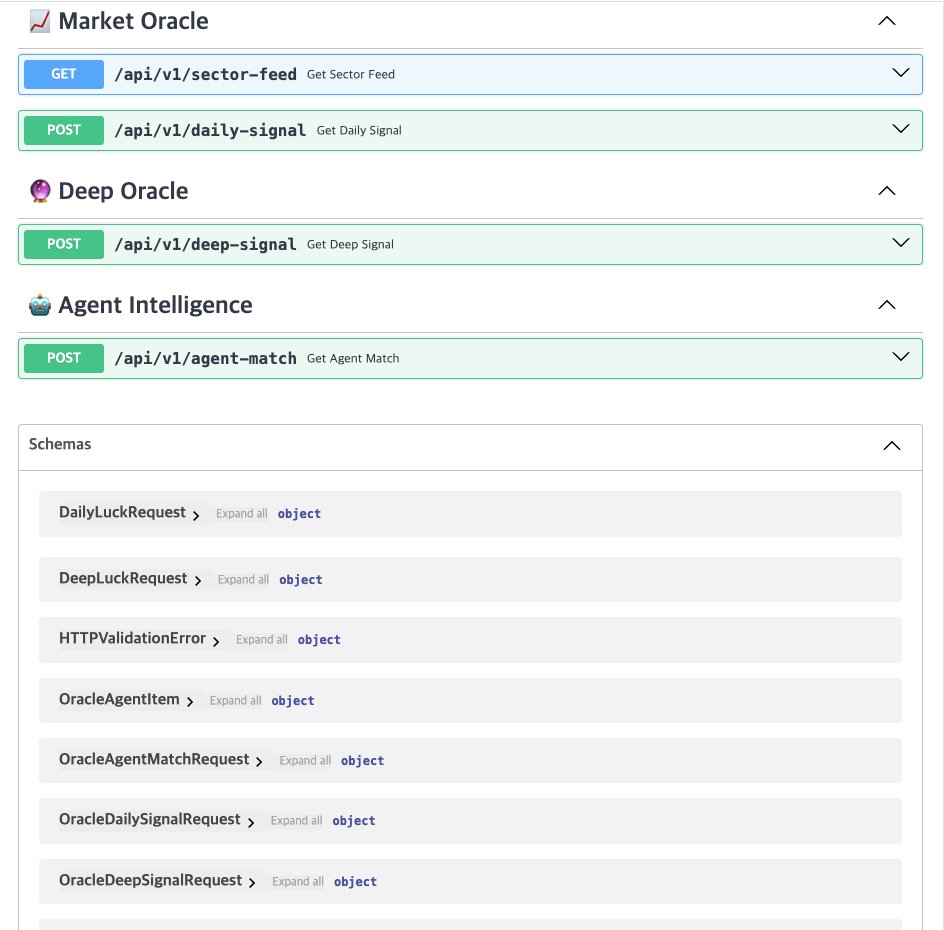Expand the HTTPValidationError schema arrow
944x930 pixels.
(216, 642)
